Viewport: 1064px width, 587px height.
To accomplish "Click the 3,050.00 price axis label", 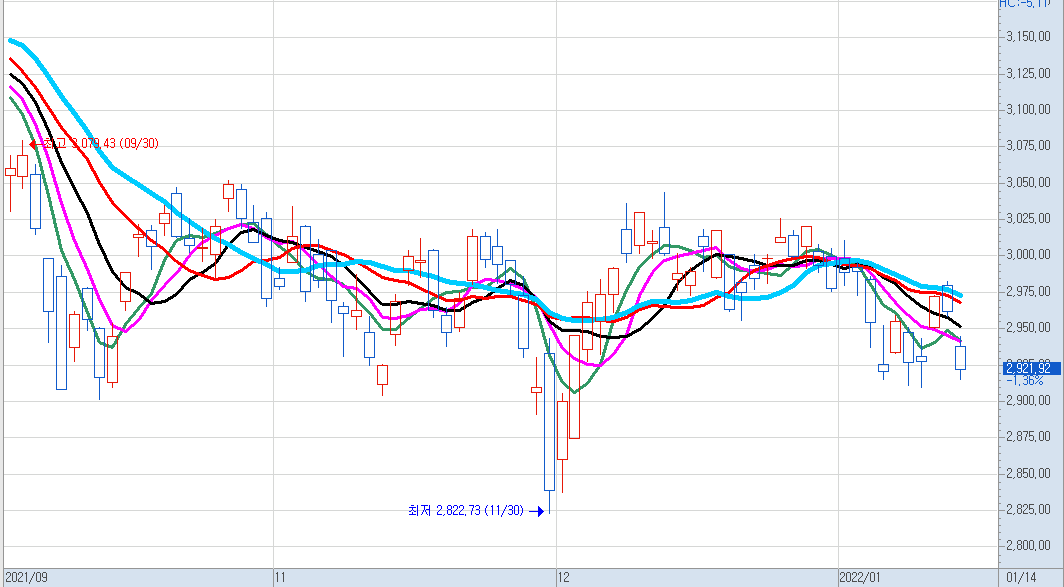I will point(1028,183).
